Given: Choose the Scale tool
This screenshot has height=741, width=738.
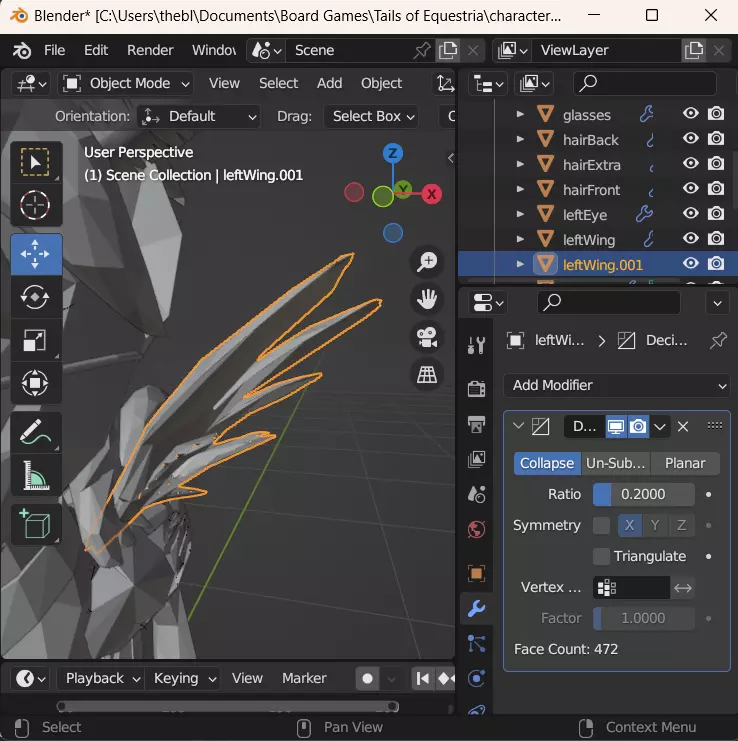Looking at the screenshot, I should pos(35,341).
